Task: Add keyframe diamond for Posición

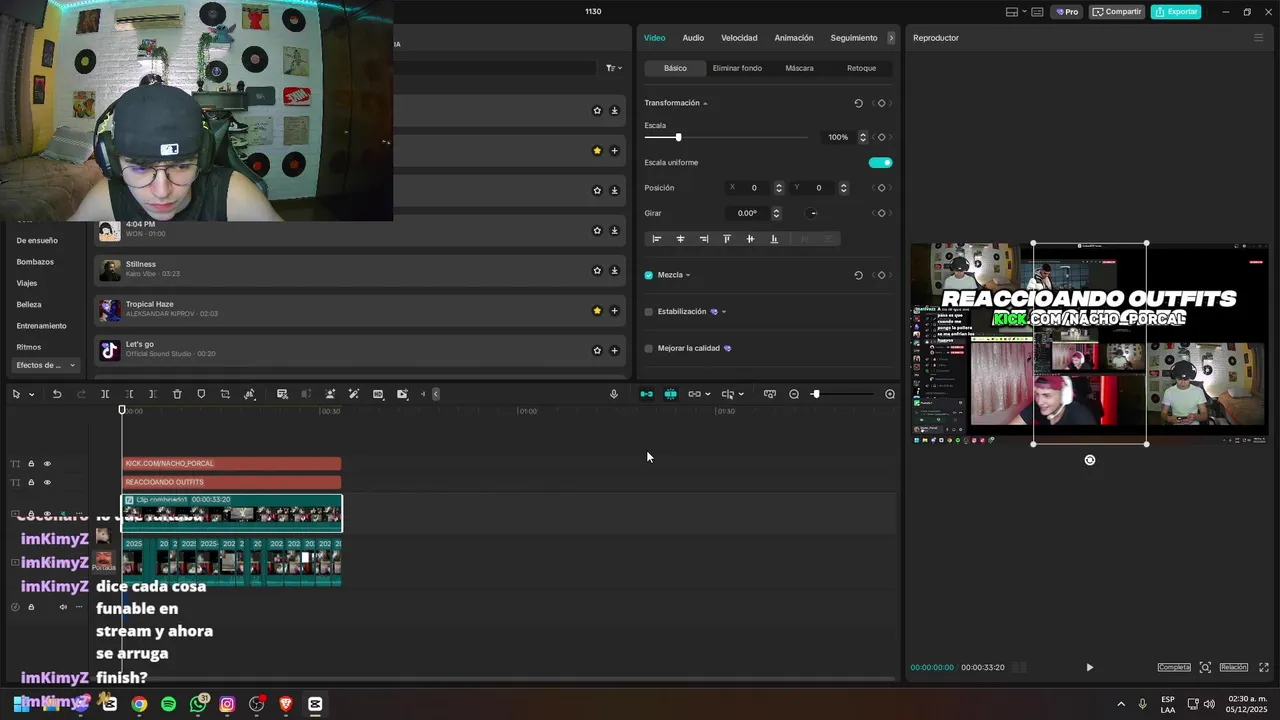Action: tap(881, 188)
